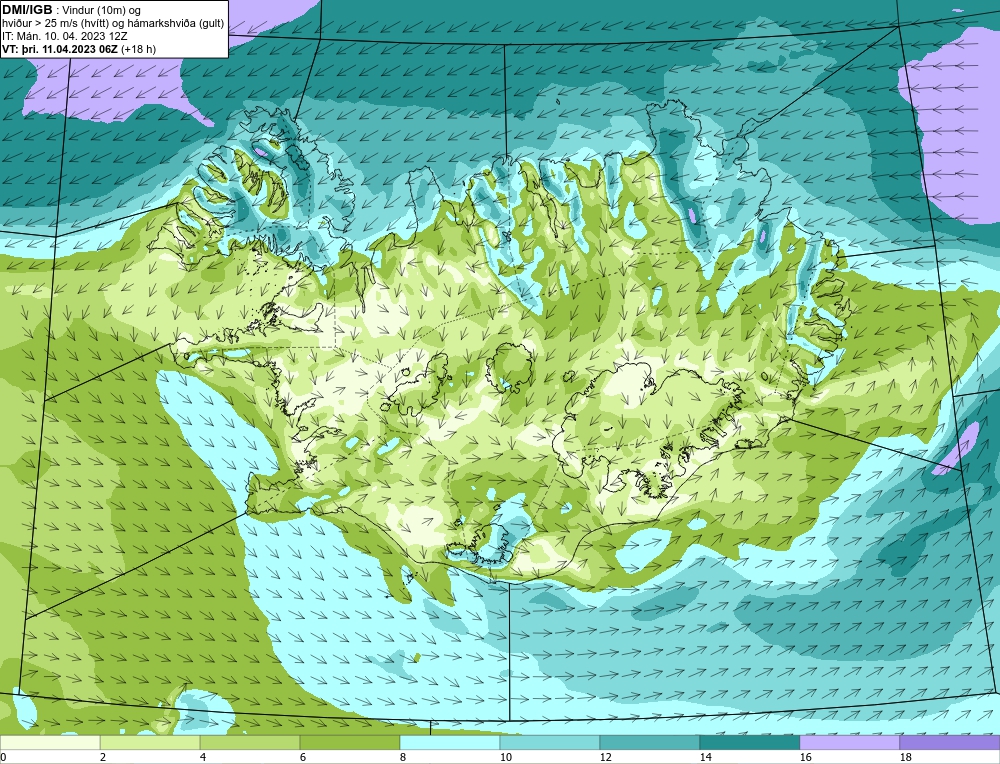The height and width of the screenshot is (764, 1000).
Task: Click the 16–18 m/s lavender legend swatch
Action: coord(850,742)
